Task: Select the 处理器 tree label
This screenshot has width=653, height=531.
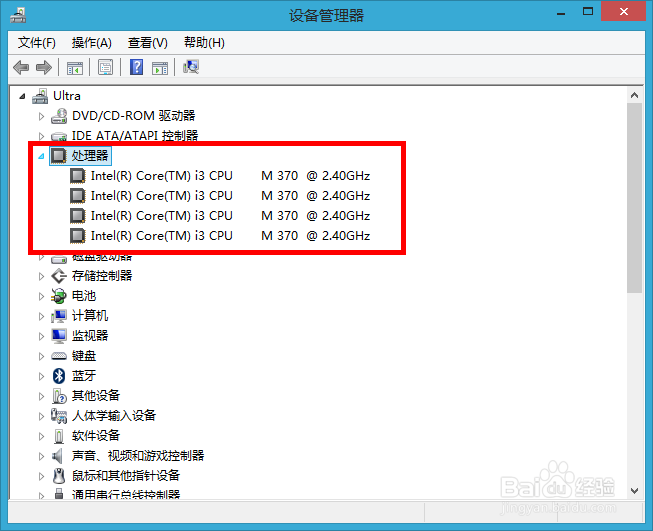Action: point(90,156)
